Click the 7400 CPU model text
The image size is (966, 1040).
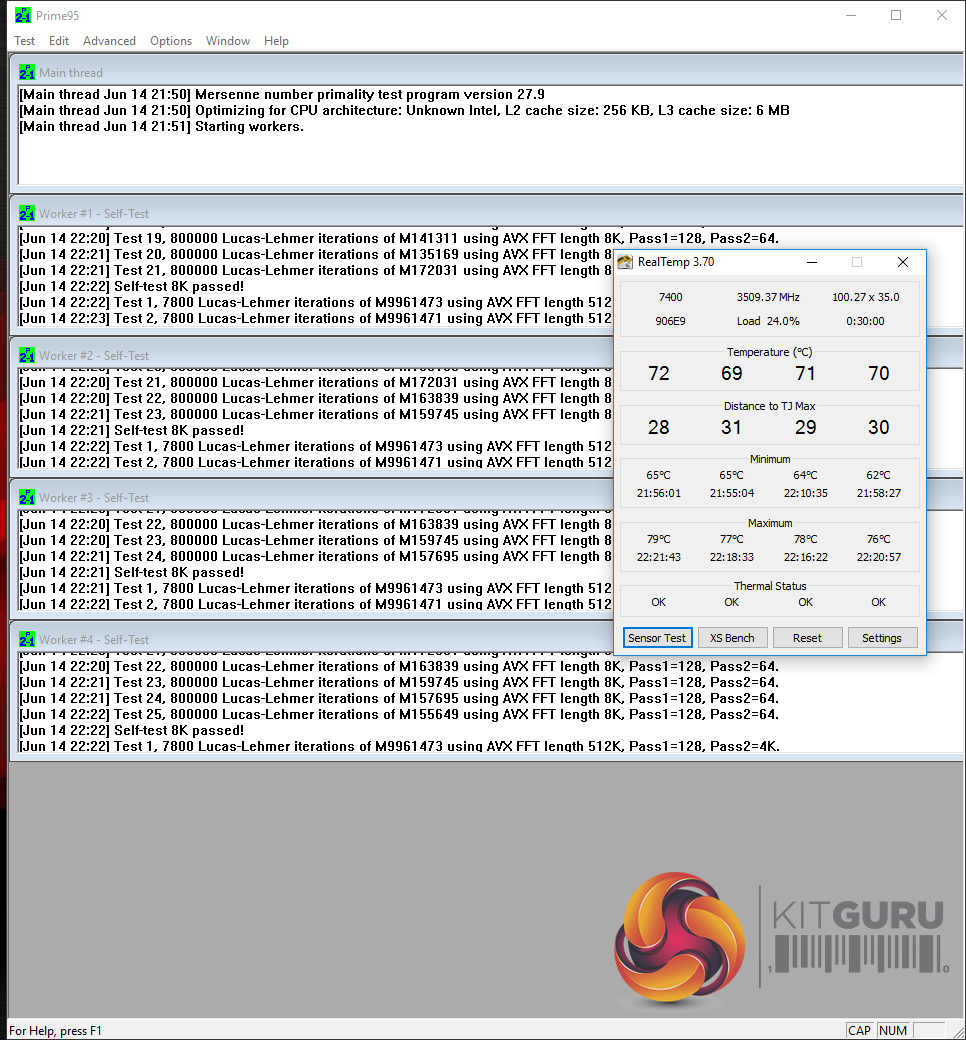[671, 297]
